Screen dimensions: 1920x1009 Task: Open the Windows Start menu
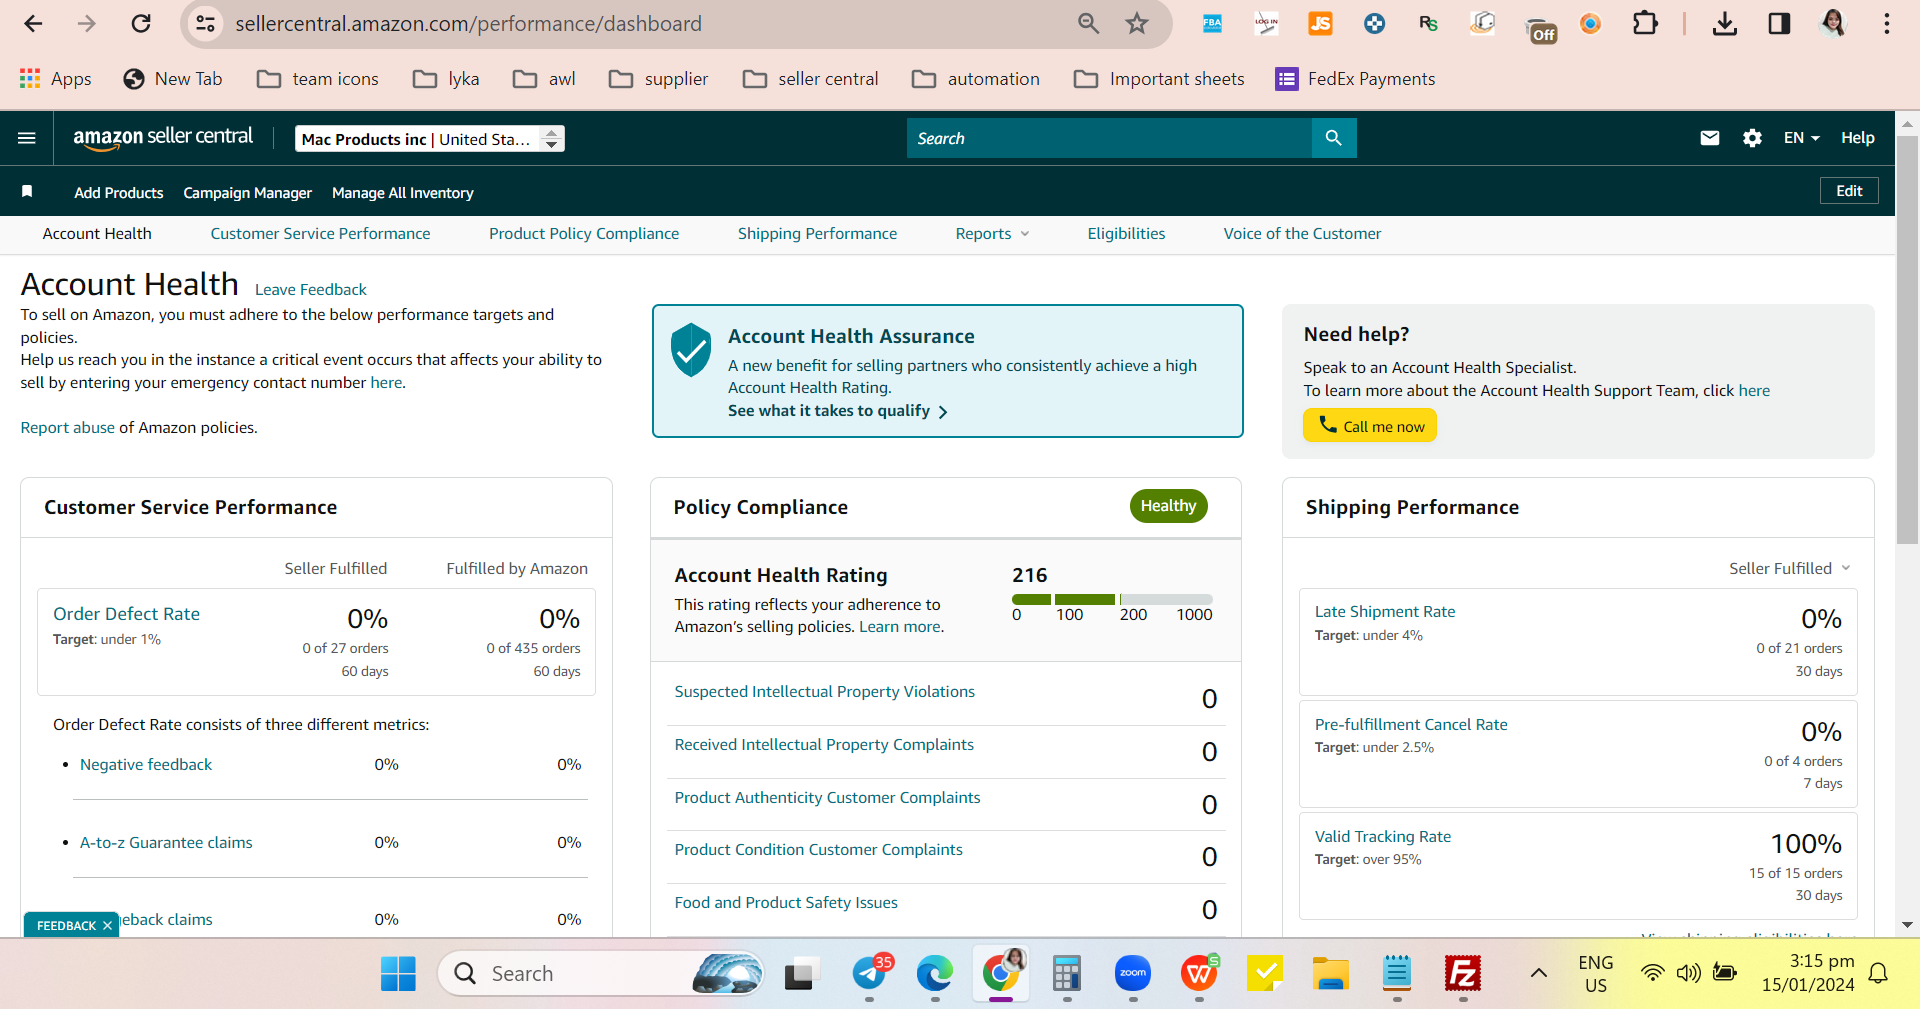pos(398,973)
